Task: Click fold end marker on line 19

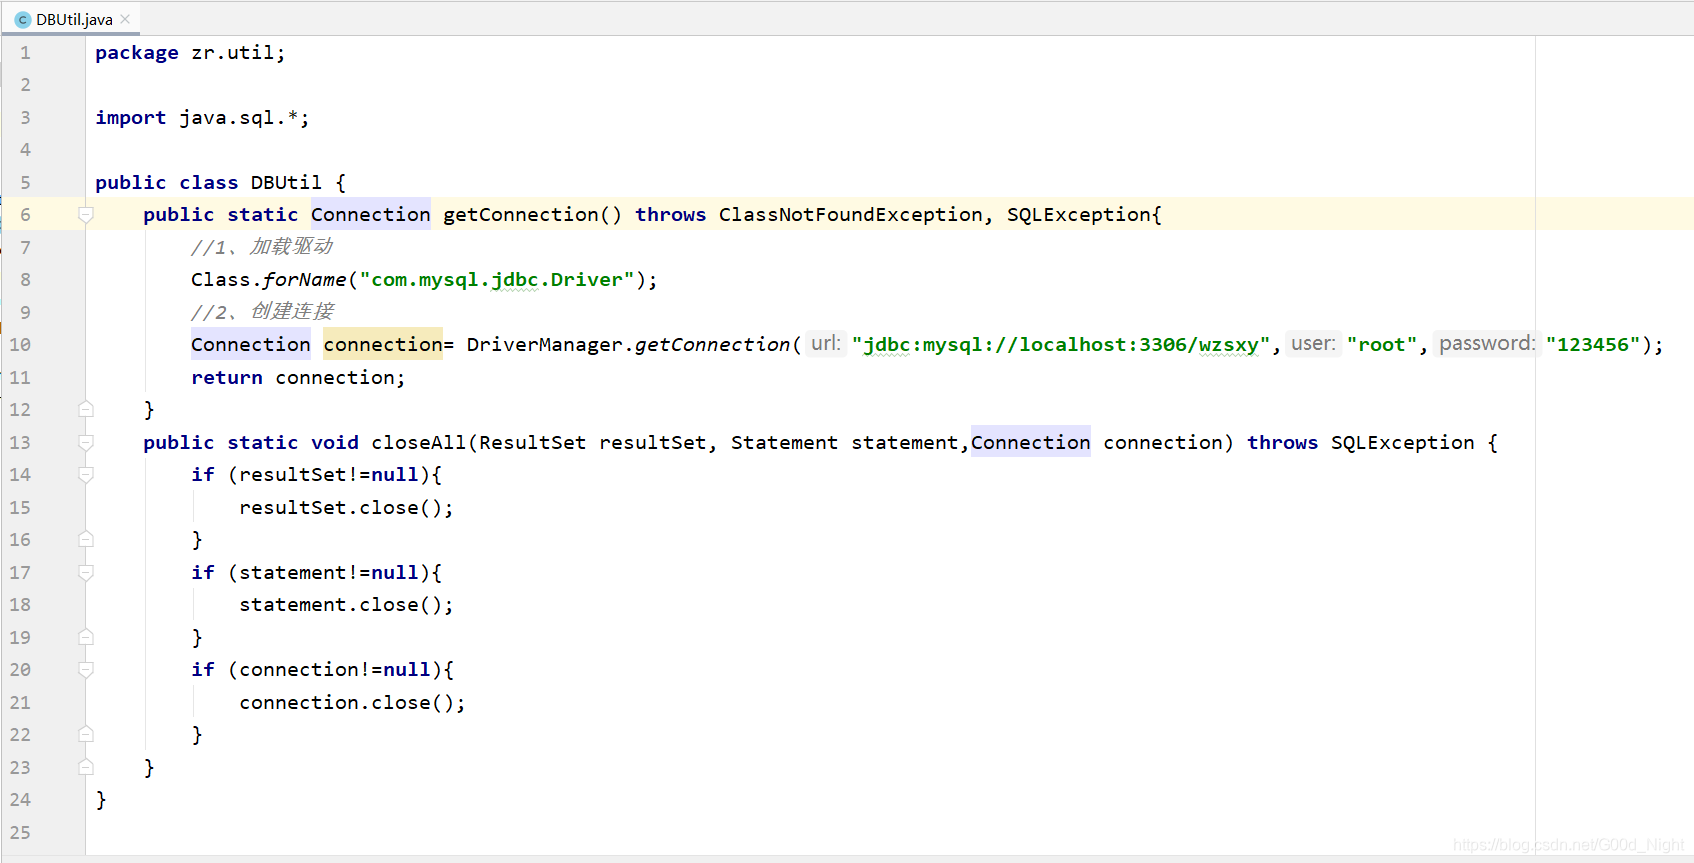Action: pos(86,637)
